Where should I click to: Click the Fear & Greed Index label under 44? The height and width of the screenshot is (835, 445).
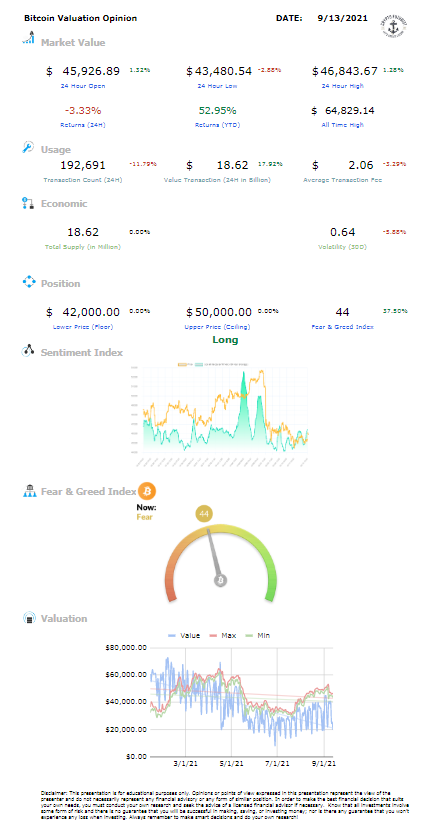pyautogui.click(x=343, y=326)
